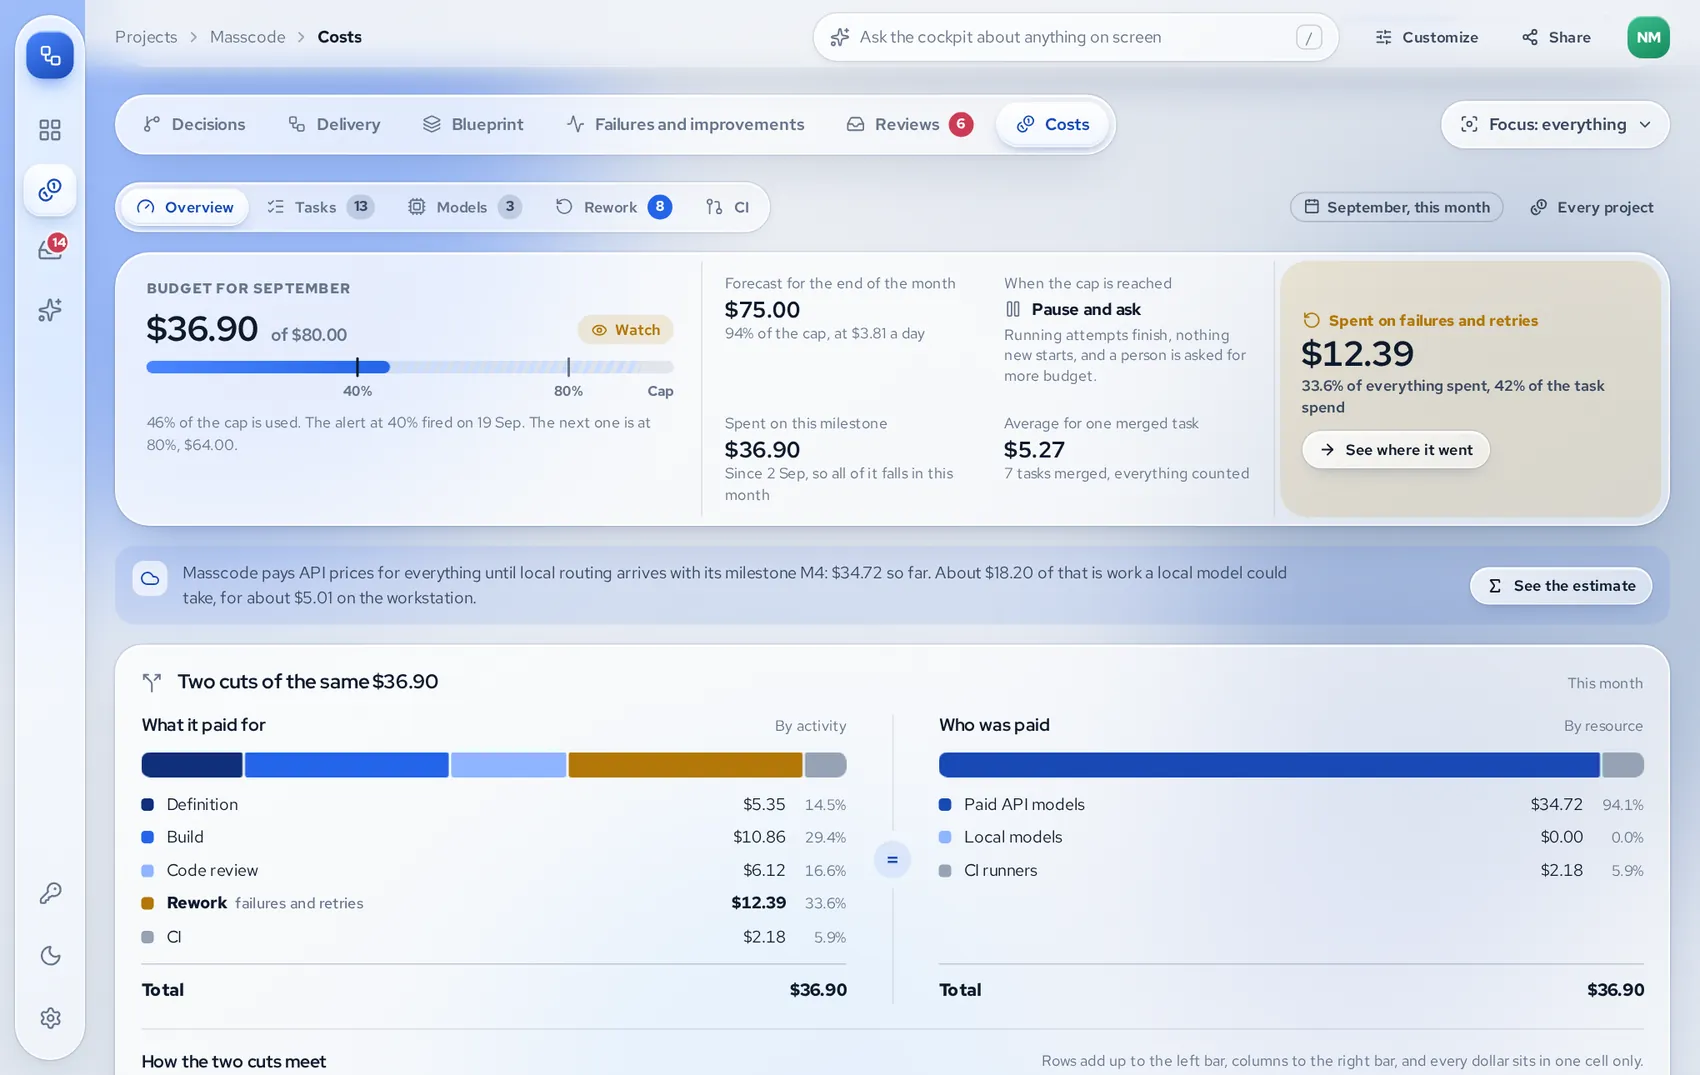The height and width of the screenshot is (1075, 1700).
Task: Click the Customize button
Action: tap(1427, 37)
